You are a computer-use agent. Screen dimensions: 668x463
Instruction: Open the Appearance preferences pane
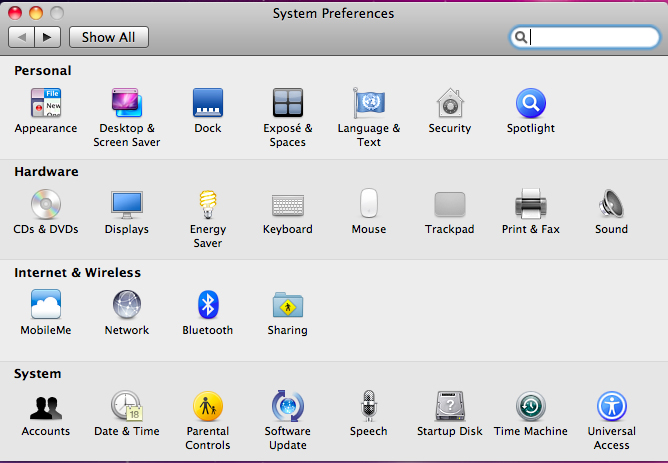[45, 103]
